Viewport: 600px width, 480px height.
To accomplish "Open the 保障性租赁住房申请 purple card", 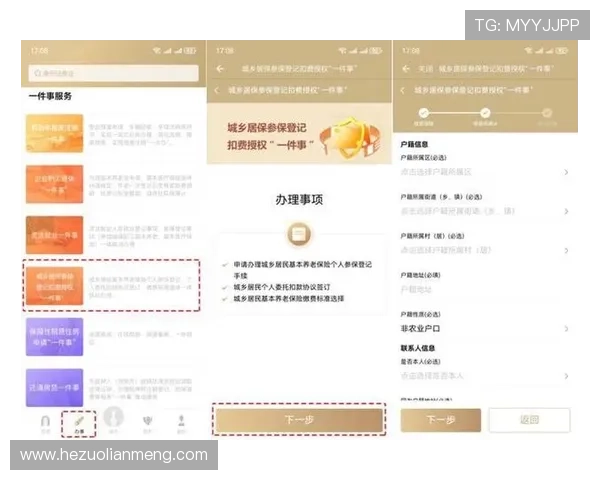I will (54, 337).
